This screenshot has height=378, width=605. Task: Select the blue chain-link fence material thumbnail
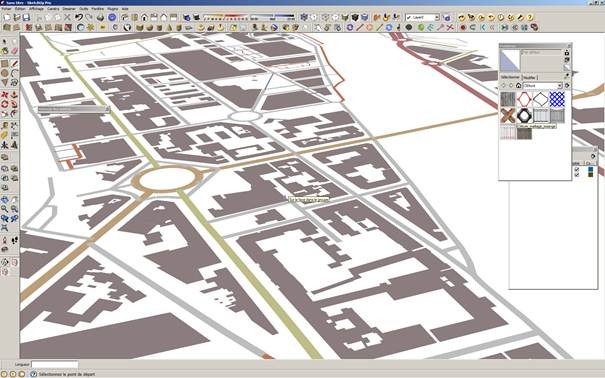point(557,99)
